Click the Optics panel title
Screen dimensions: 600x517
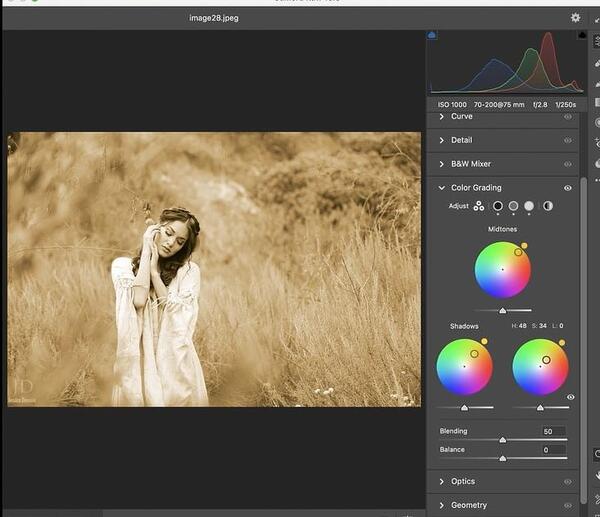pyautogui.click(x=463, y=481)
